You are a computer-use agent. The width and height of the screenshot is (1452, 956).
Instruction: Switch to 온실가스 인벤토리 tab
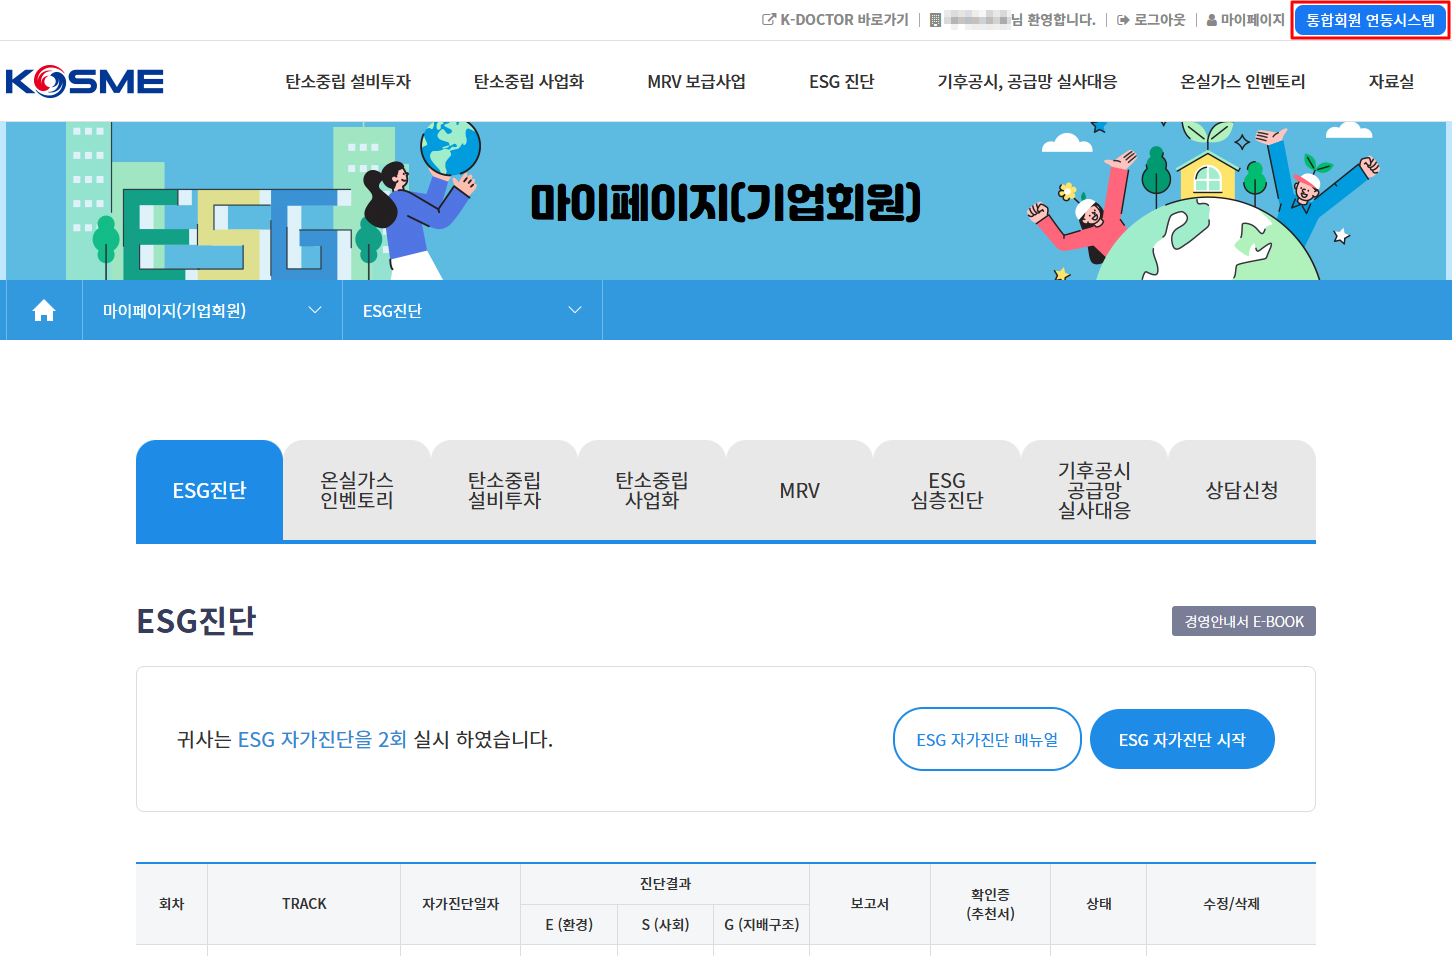[357, 490]
